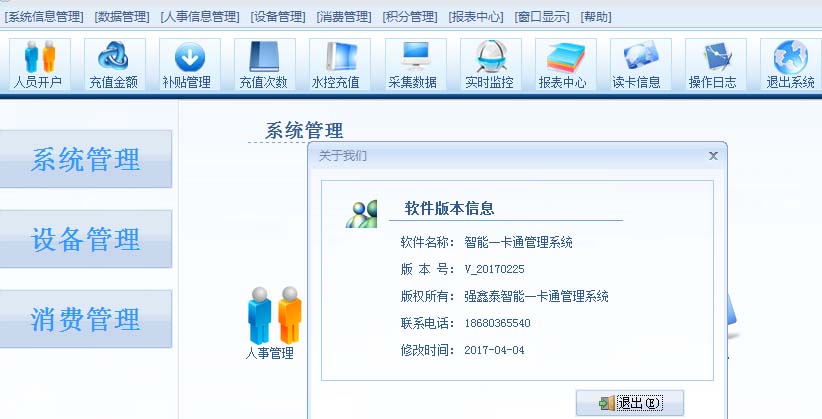Open the [人事信息管理] menu
This screenshot has height=419, width=822.
coord(200,17)
